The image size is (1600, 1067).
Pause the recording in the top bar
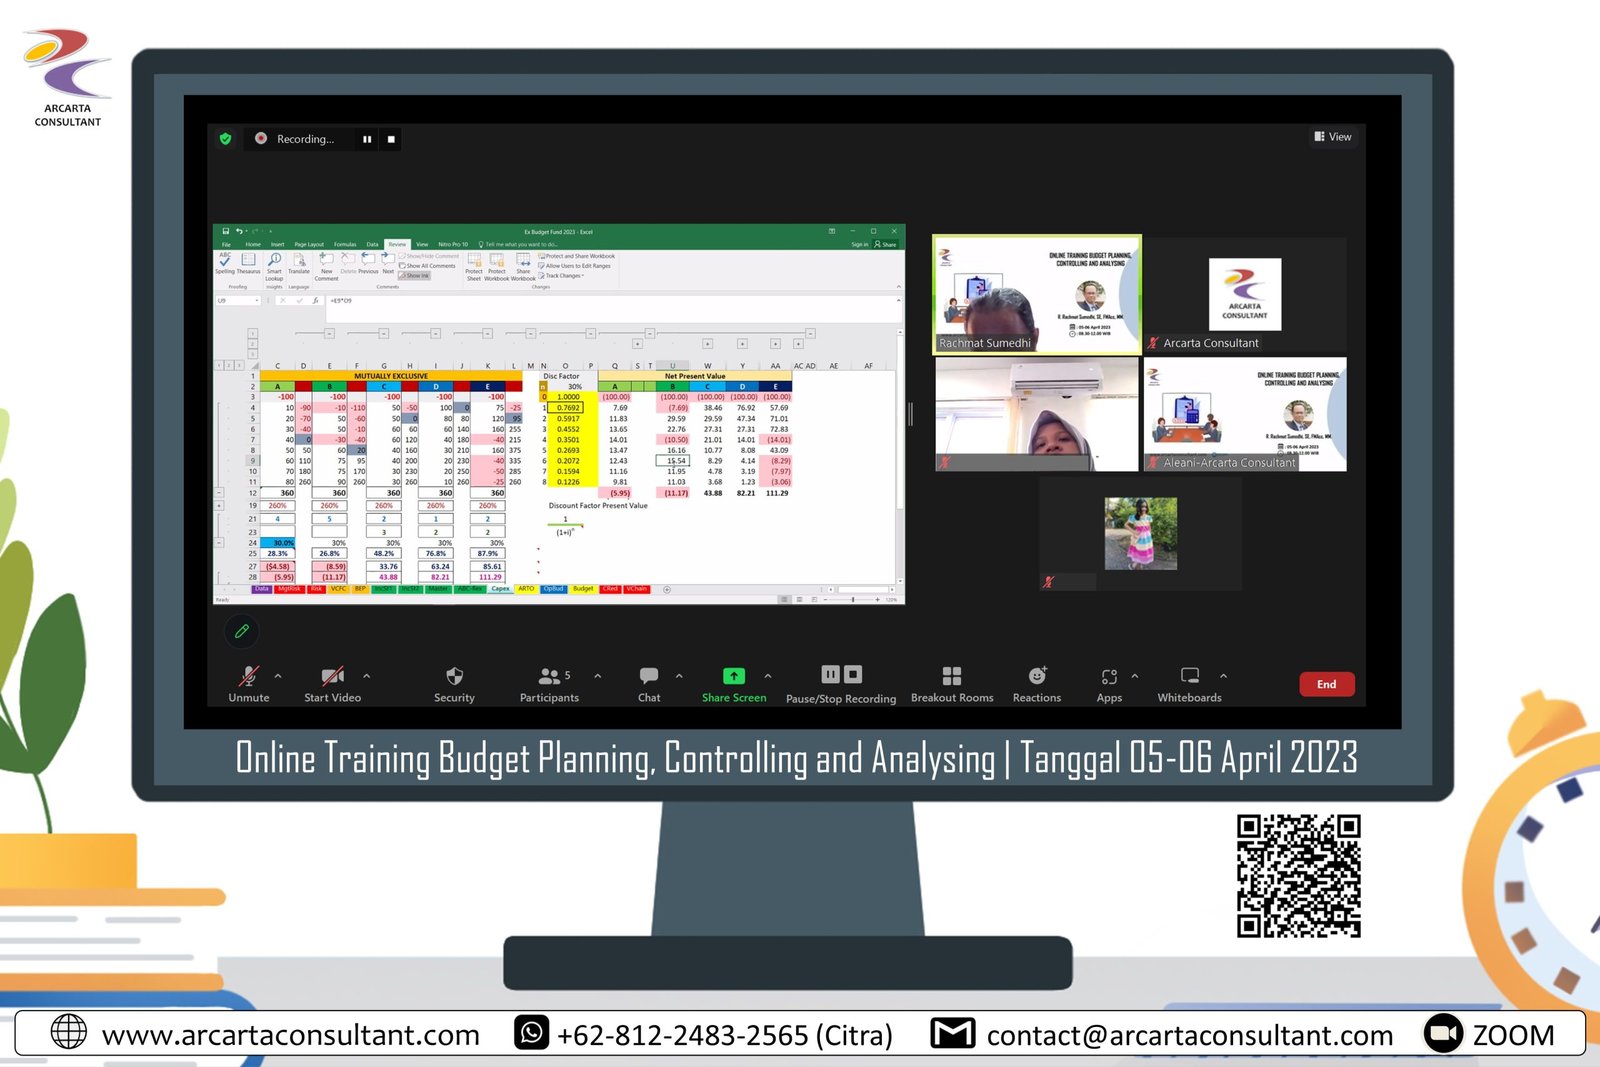click(367, 139)
